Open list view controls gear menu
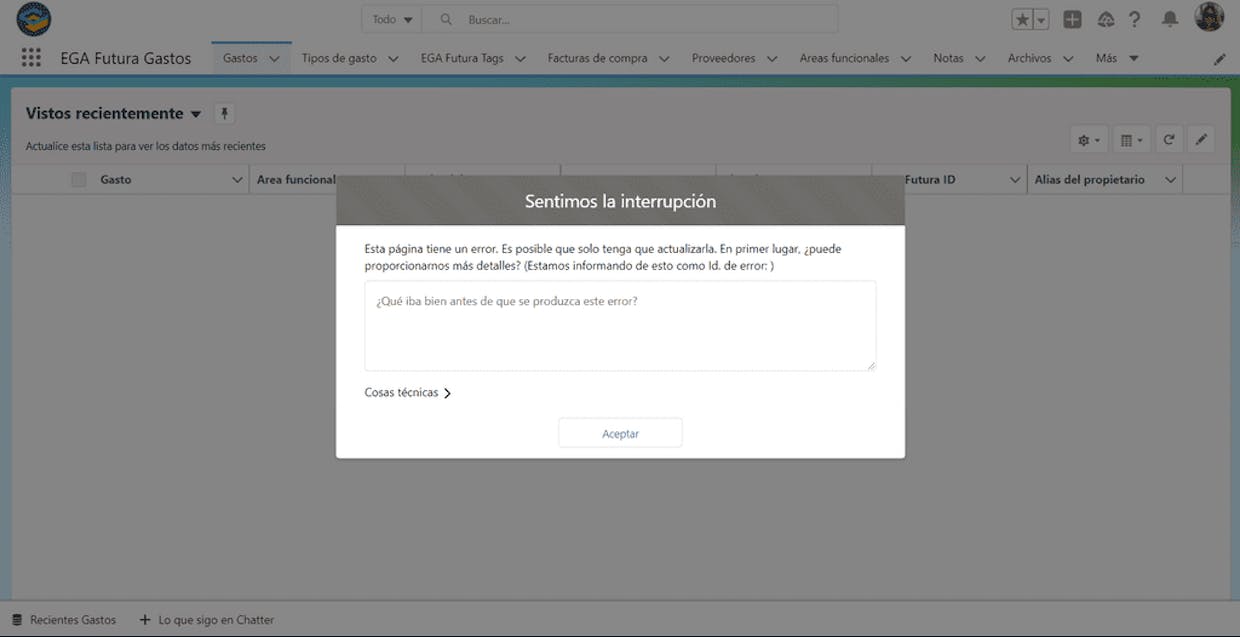This screenshot has height=637, width=1240. click(x=1089, y=141)
